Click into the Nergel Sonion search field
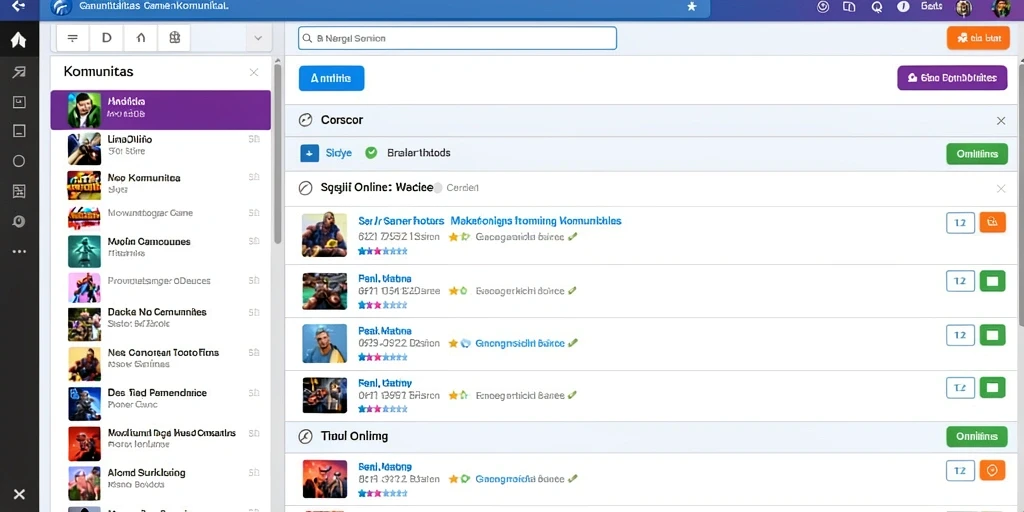 pyautogui.click(x=457, y=39)
